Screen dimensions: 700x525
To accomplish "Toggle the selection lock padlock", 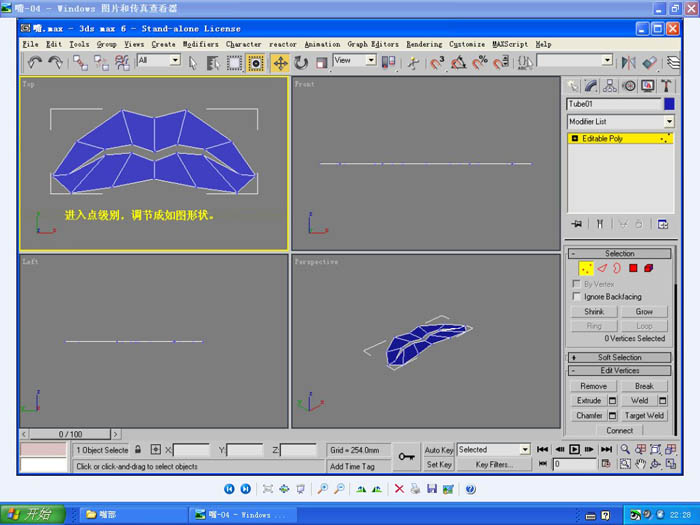I will [139, 450].
